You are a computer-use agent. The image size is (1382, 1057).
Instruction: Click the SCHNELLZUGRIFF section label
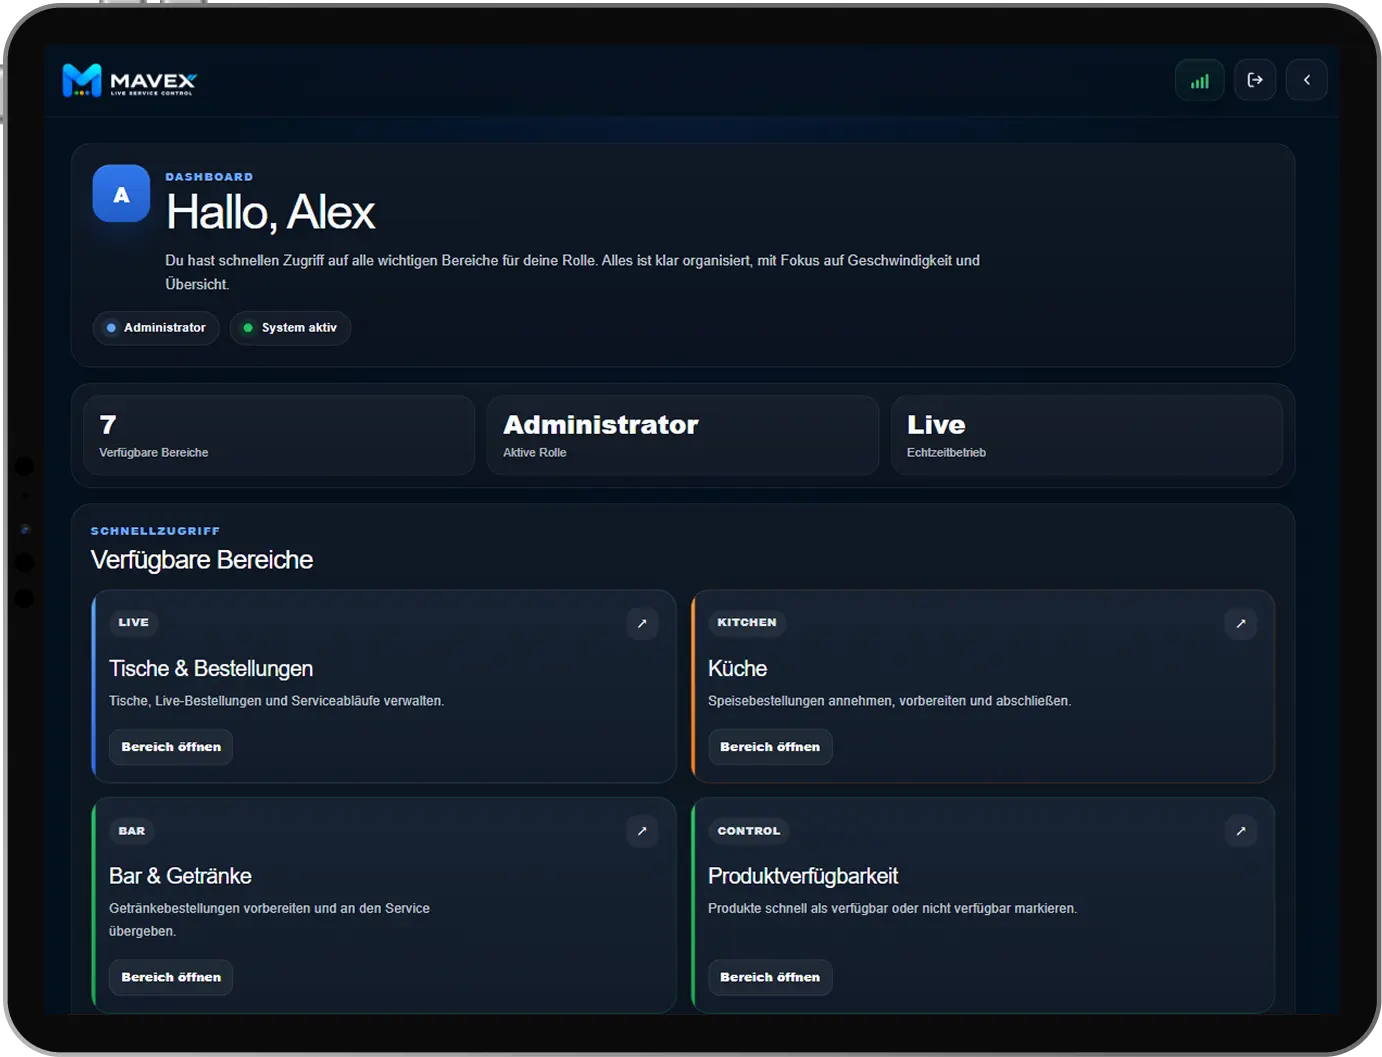155,531
